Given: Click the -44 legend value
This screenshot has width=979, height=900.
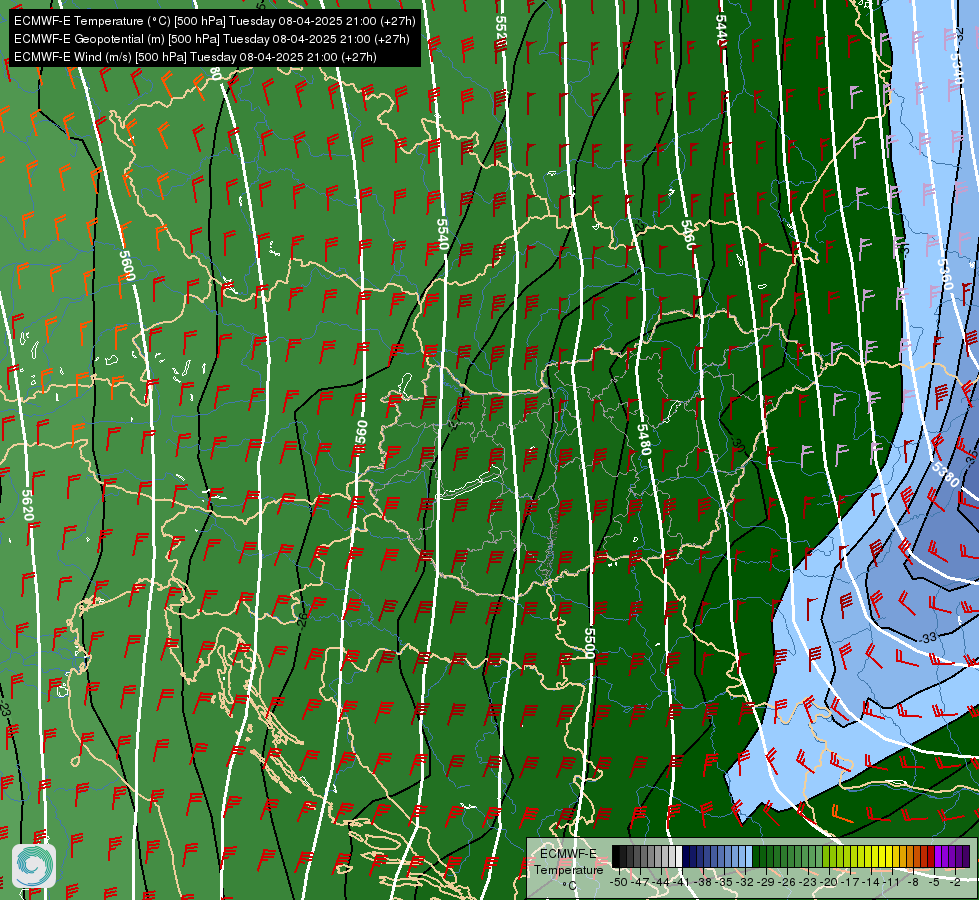Looking at the screenshot, I should coord(661,882).
